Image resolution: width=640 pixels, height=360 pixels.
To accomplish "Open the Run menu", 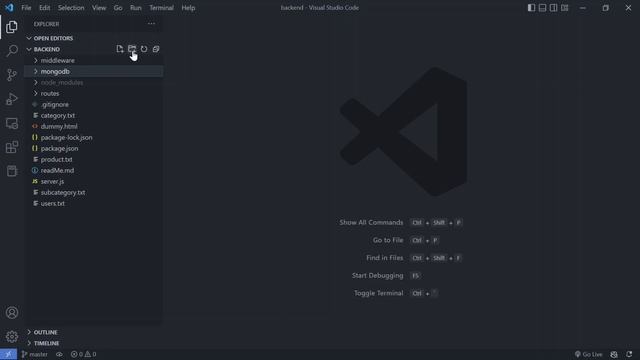I will [x=136, y=8].
